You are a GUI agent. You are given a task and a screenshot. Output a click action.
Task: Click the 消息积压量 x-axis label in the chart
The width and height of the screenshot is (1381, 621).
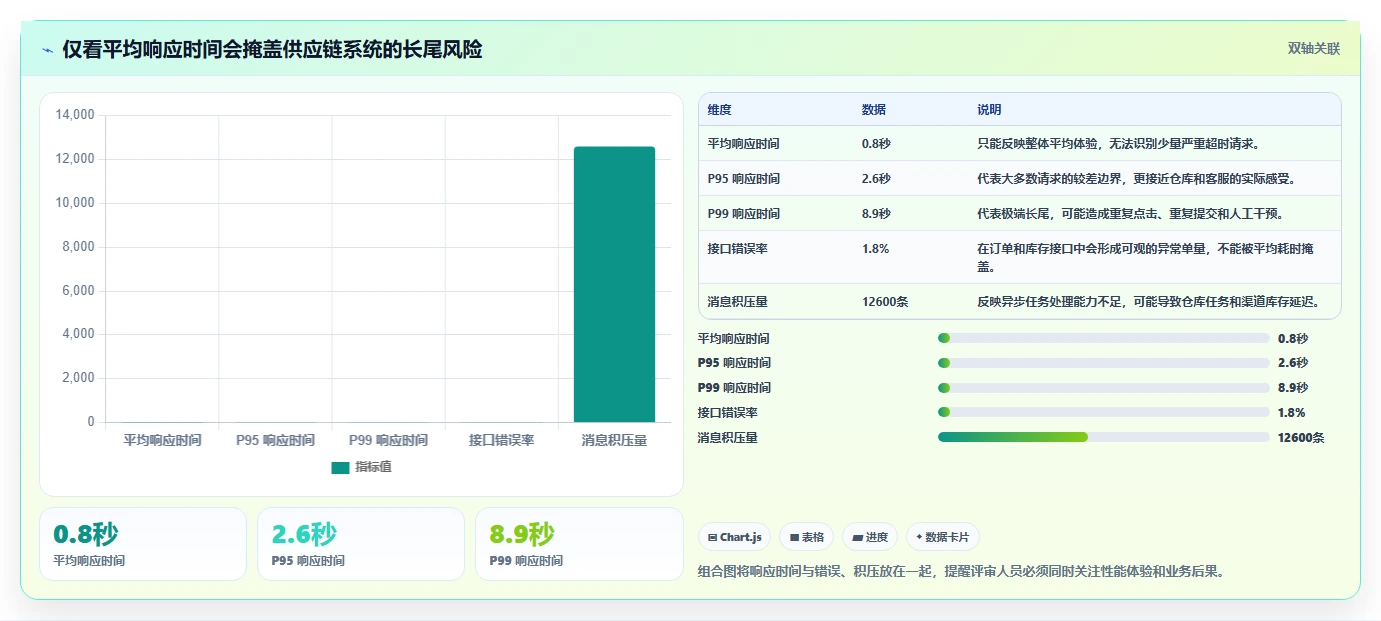click(614, 440)
